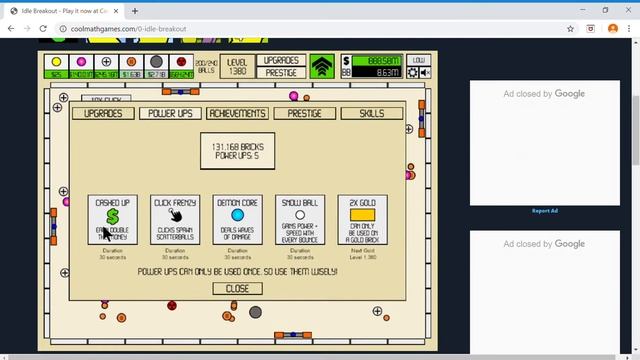Go back in the browser

point(11,29)
